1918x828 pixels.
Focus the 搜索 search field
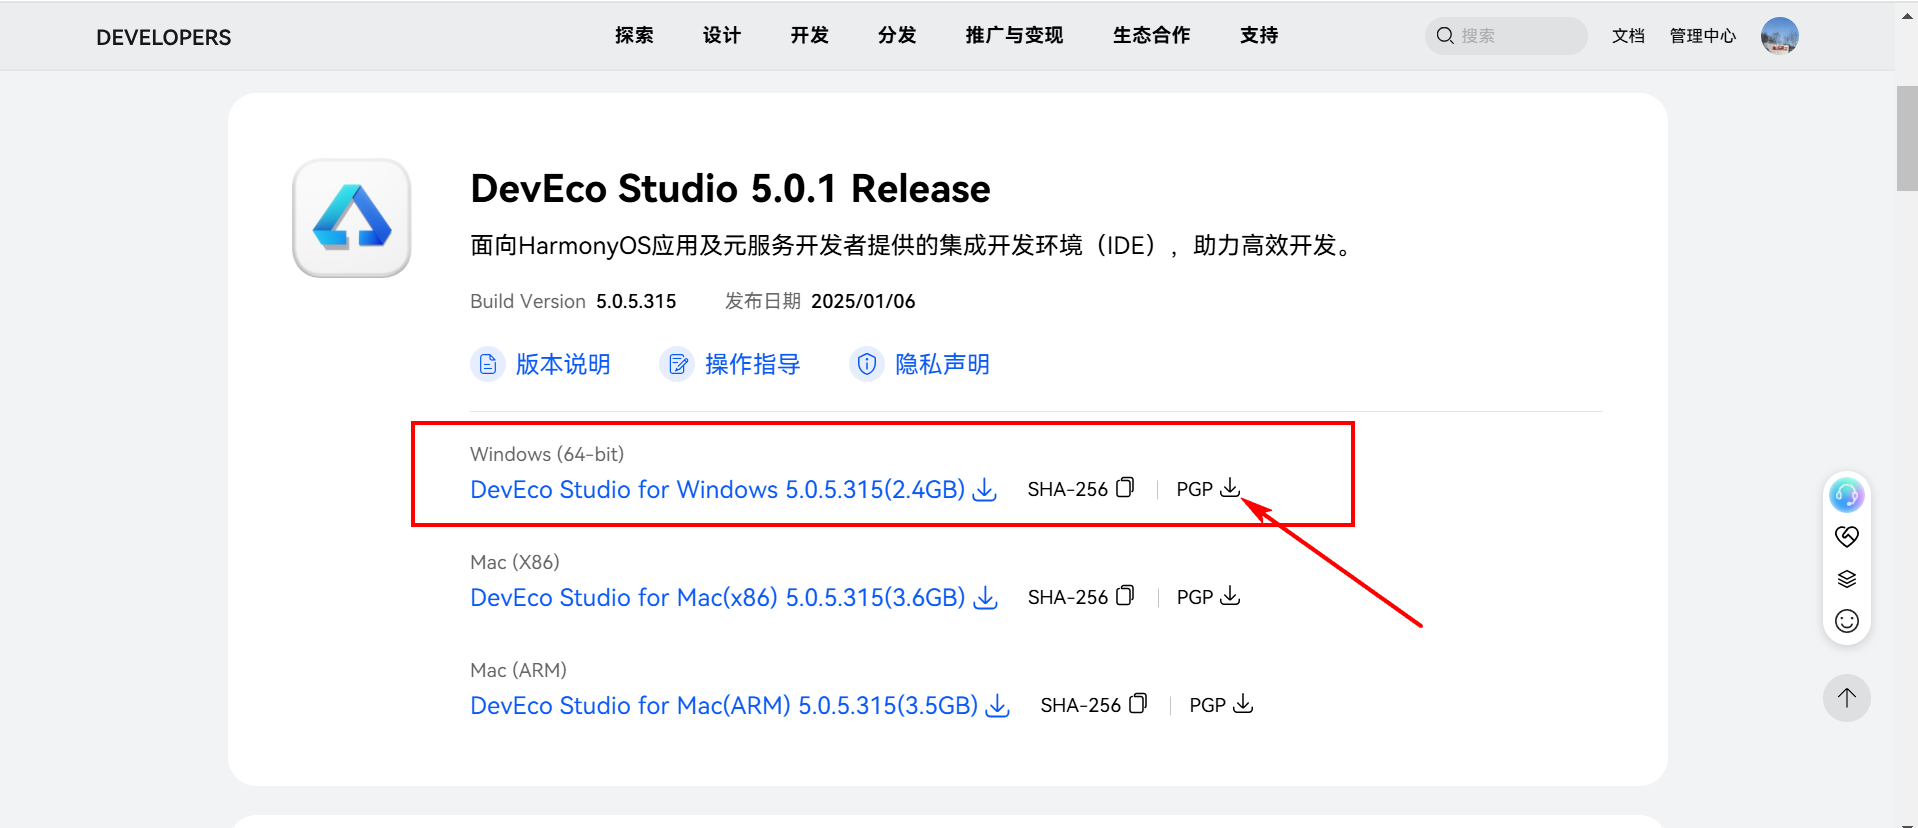1506,36
